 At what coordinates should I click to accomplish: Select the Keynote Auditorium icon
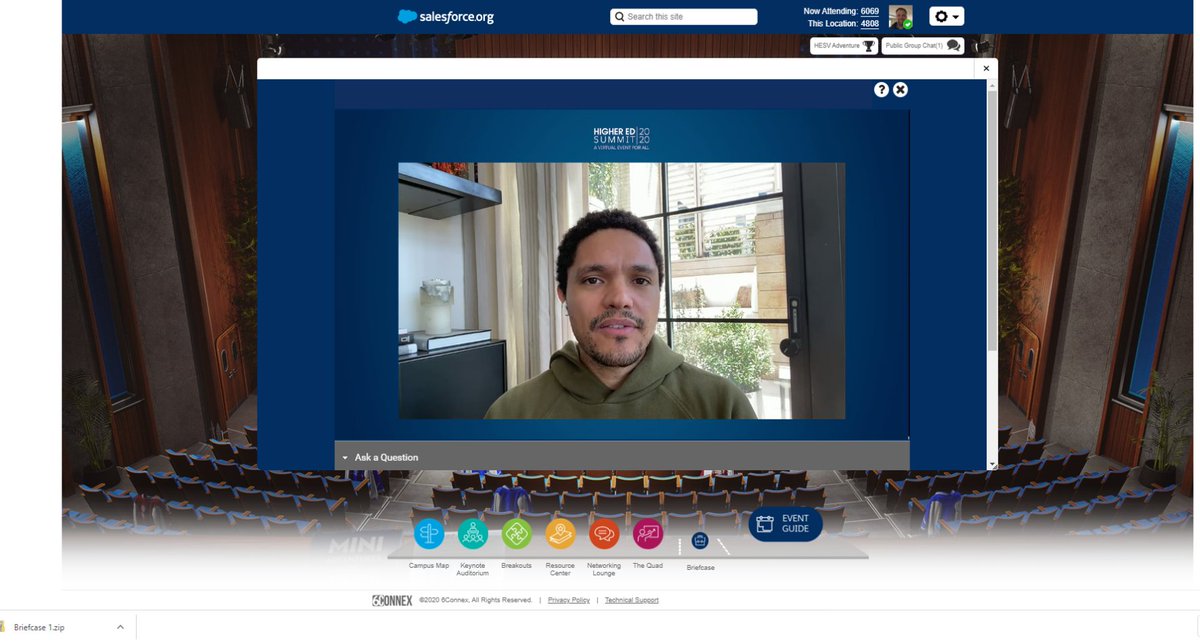tap(472, 533)
